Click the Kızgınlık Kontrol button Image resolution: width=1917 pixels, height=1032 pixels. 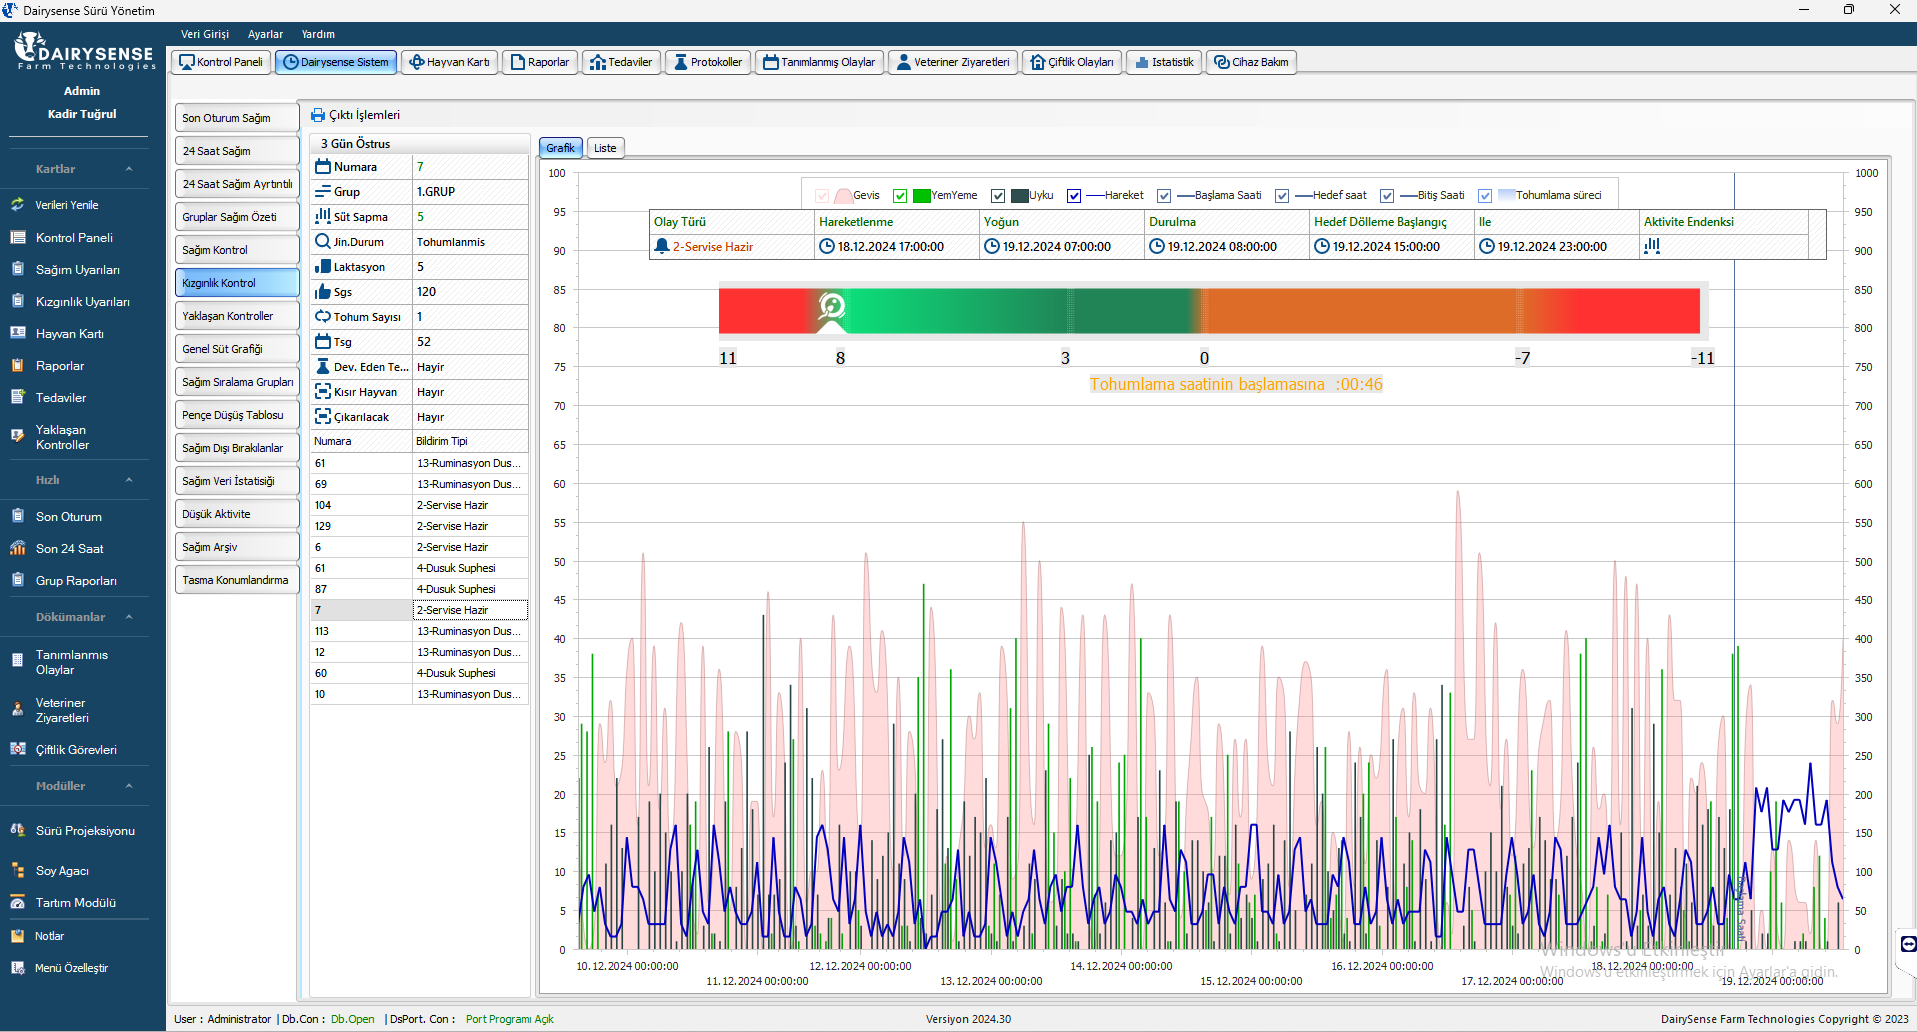(237, 283)
